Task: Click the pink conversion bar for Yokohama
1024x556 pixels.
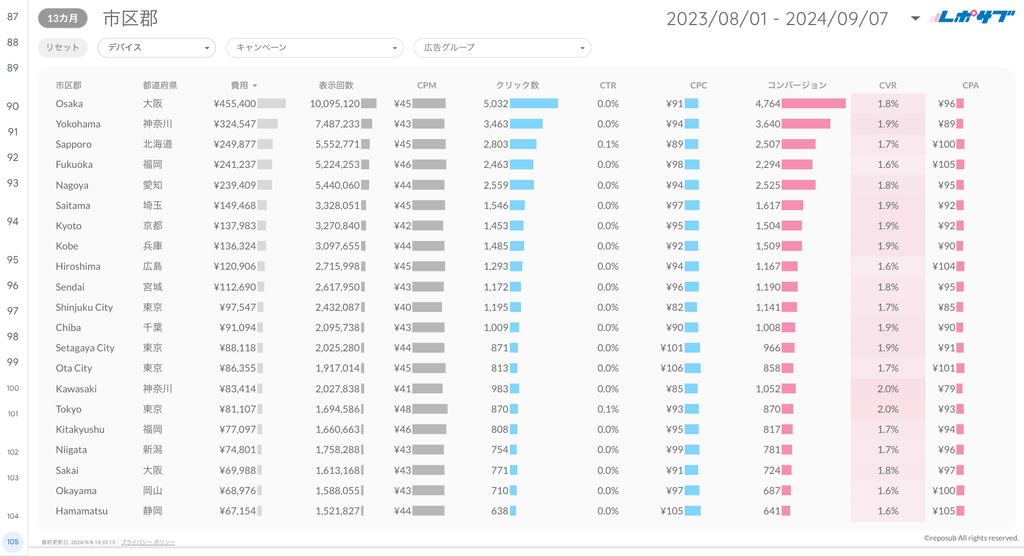Action: click(x=806, y=124)
